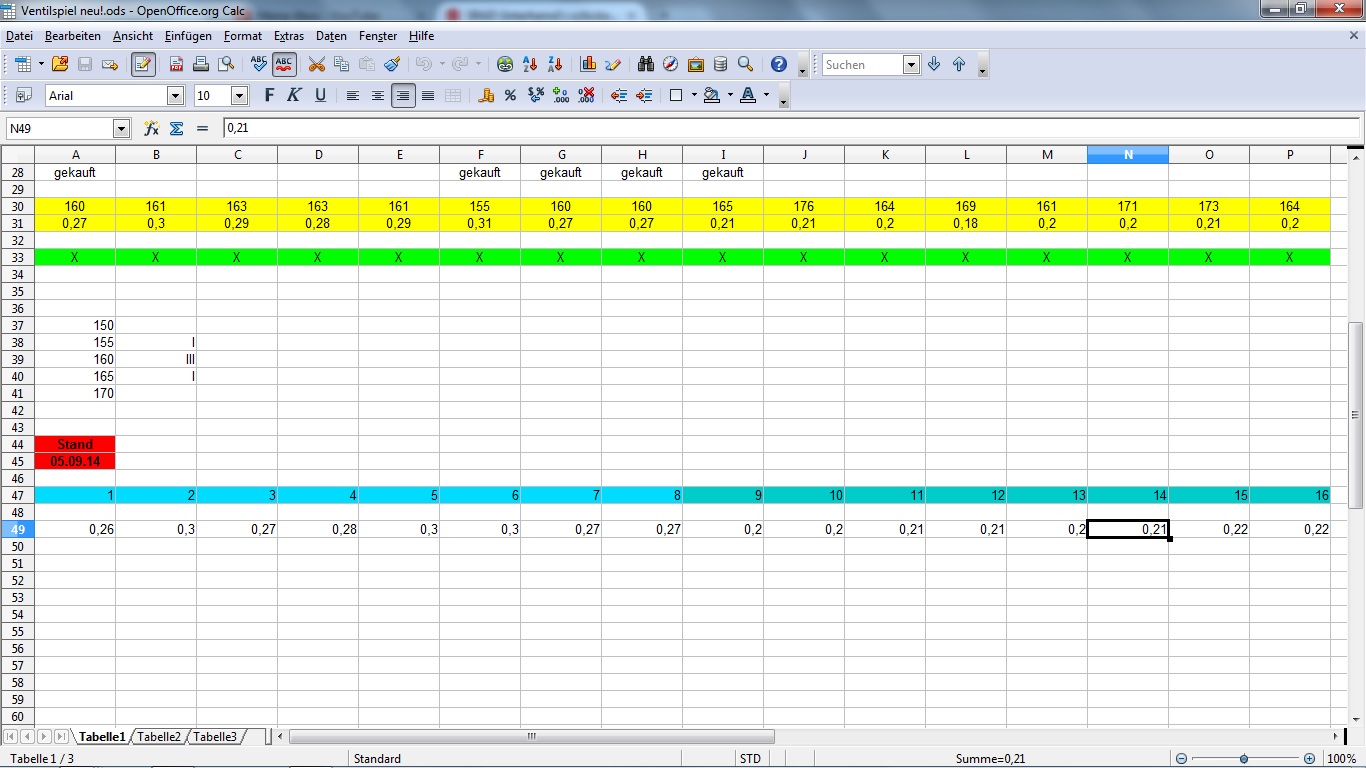Image resolution: width=1366 pixels, height=768 pixels.
Task: Toggle Edit File mode button
Action: tap(143, 65)
